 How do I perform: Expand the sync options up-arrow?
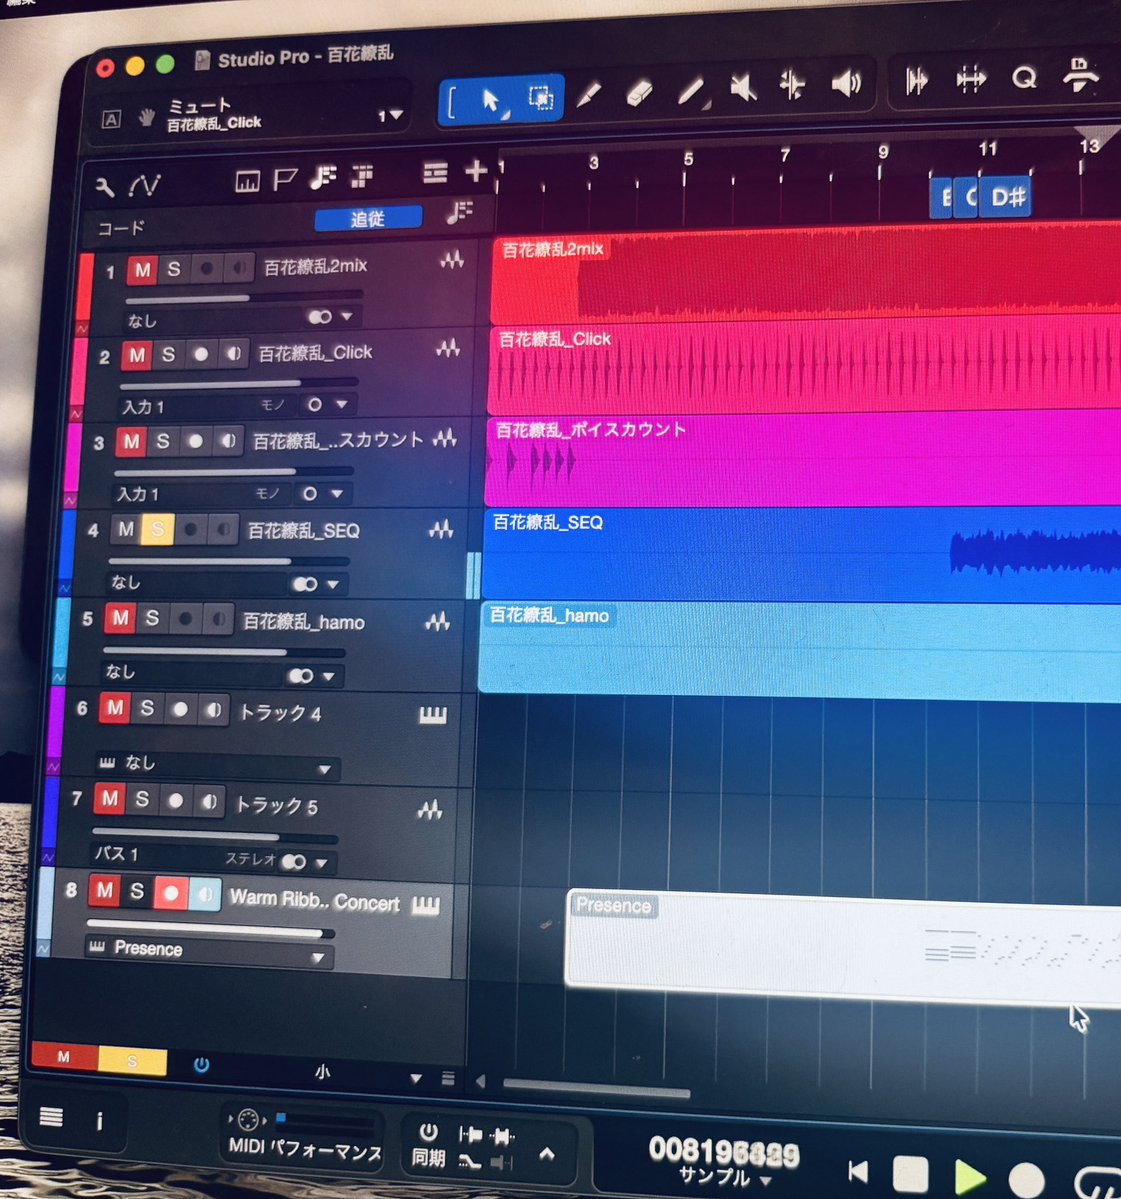[x=546, y=1153]
